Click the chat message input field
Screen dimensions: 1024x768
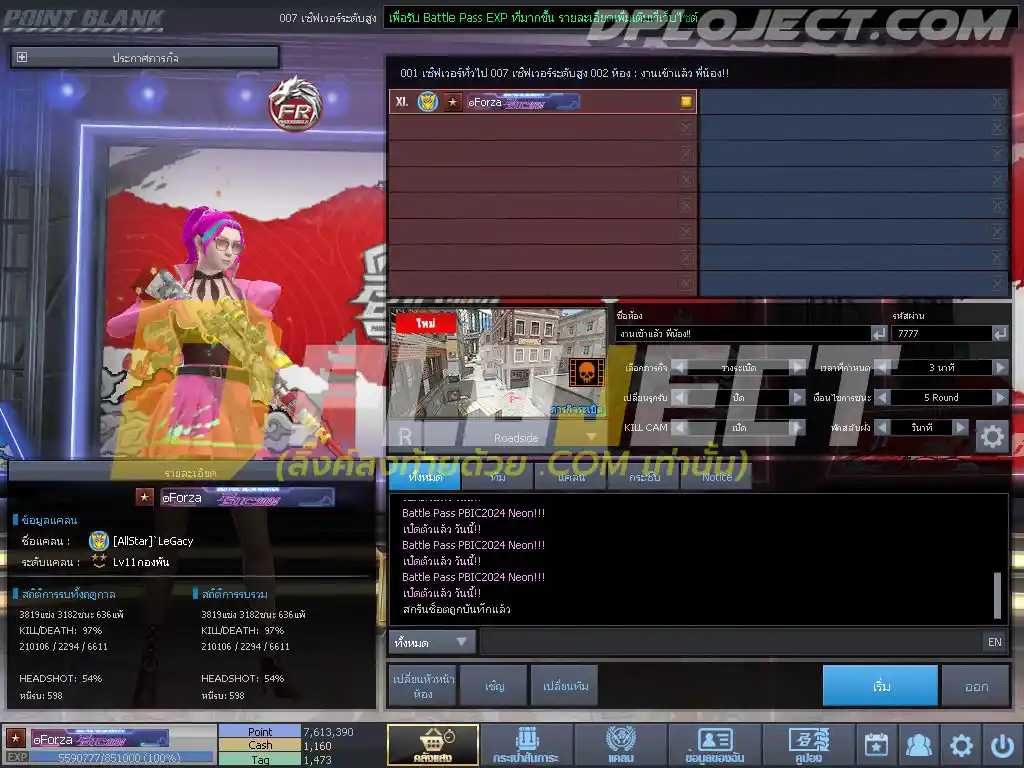(x=730, y=643)
